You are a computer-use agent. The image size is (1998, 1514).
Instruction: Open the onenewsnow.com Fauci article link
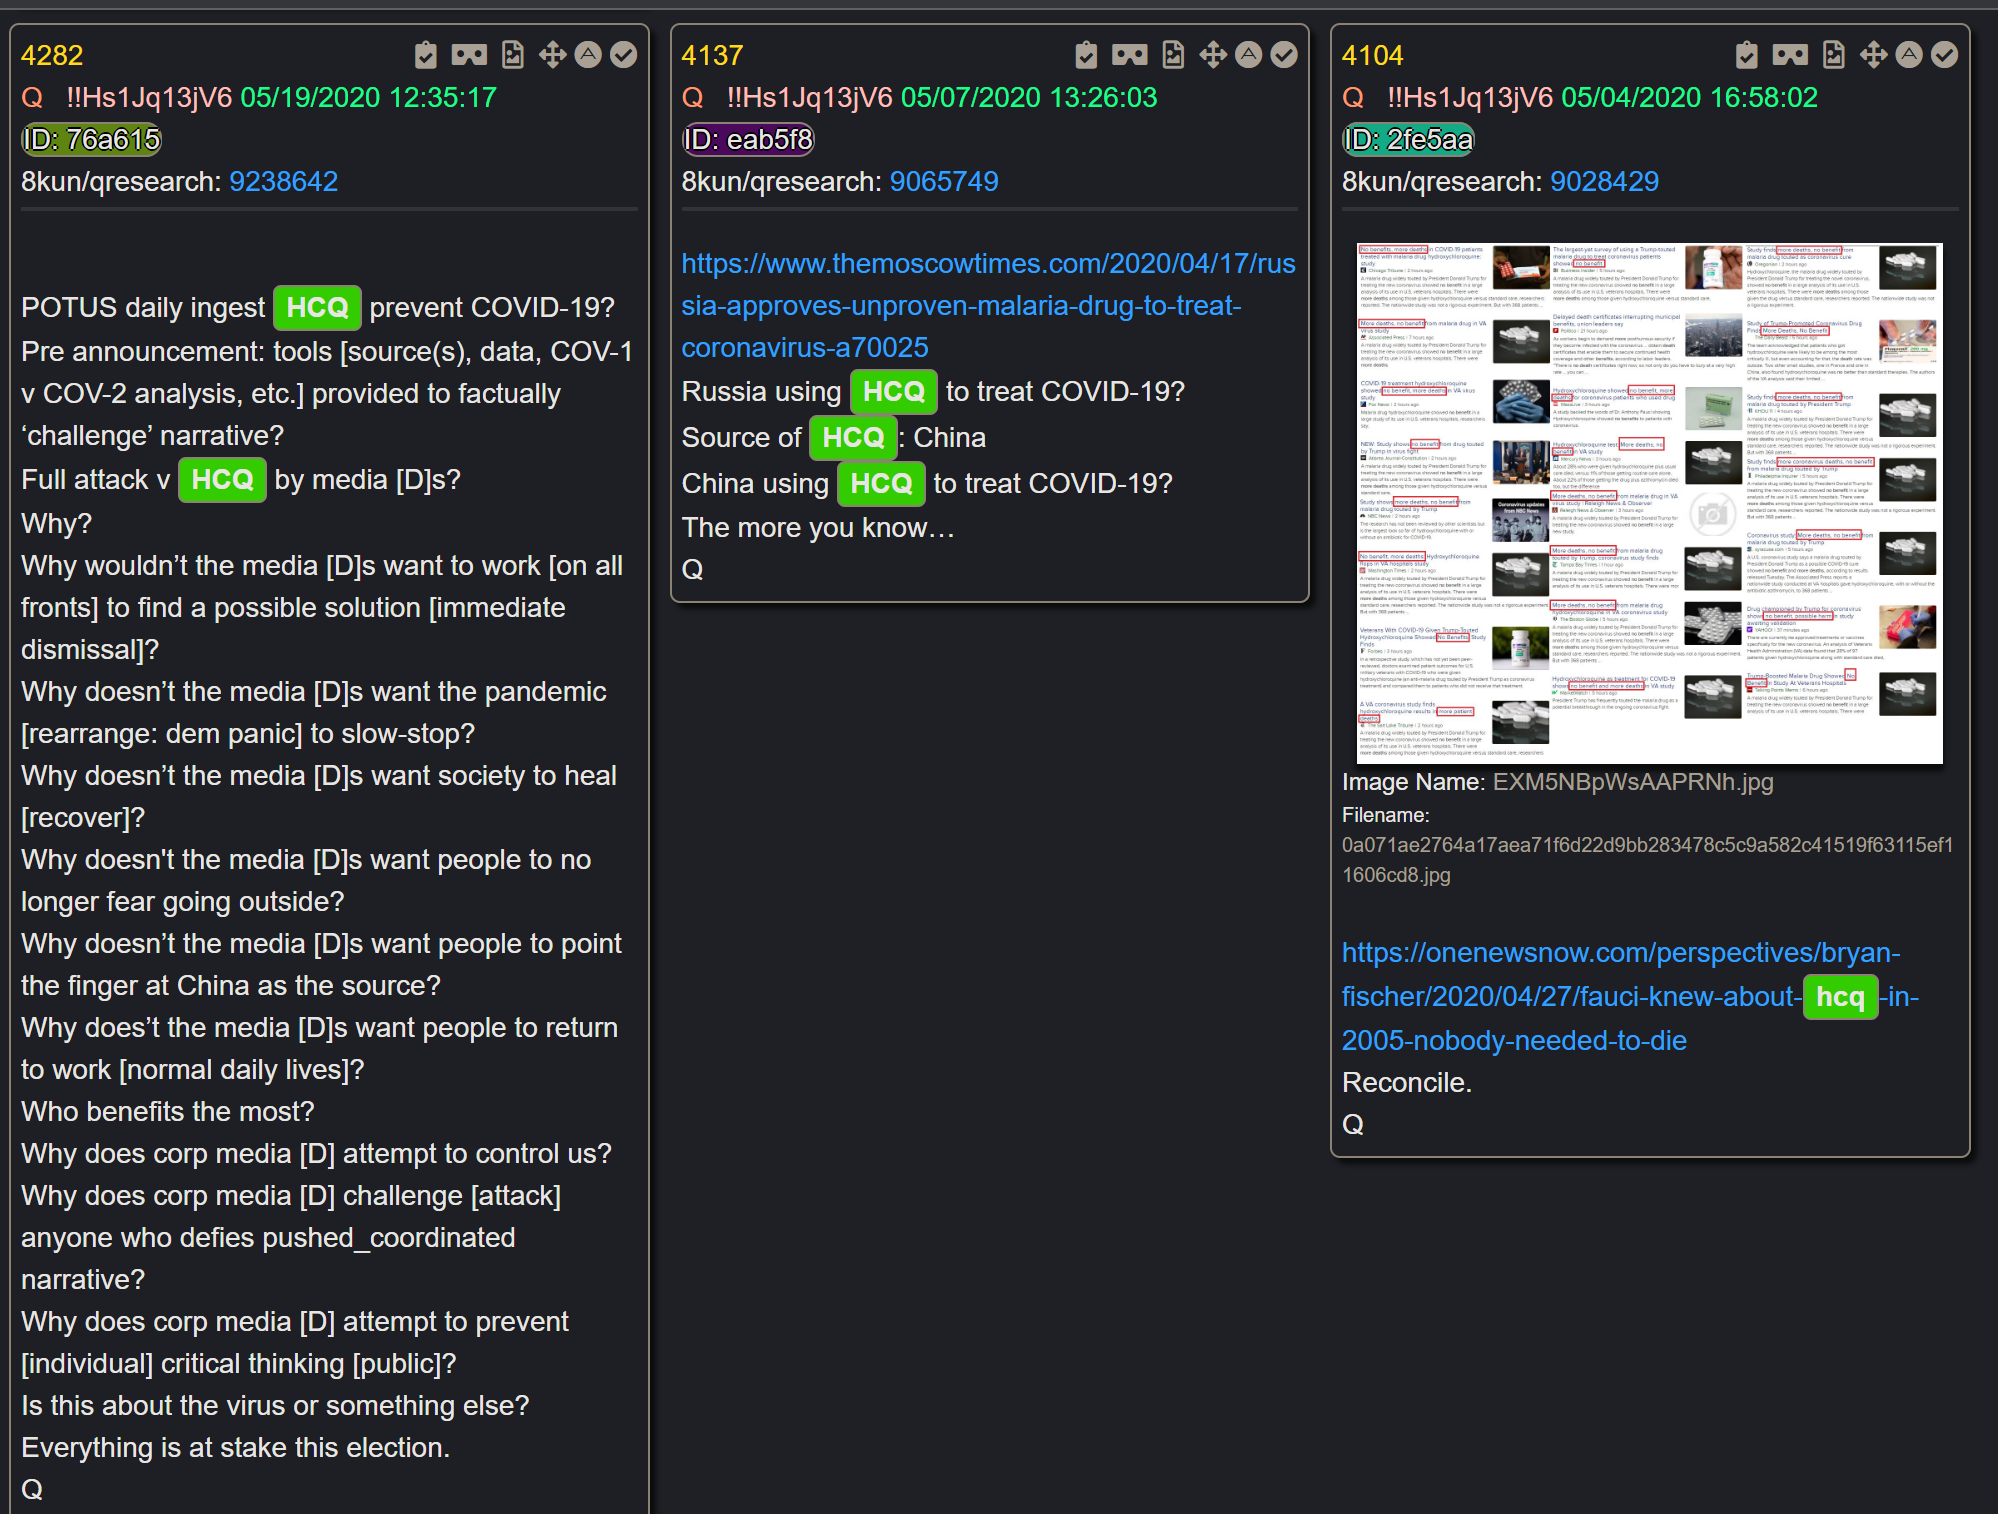[1630, 997]
